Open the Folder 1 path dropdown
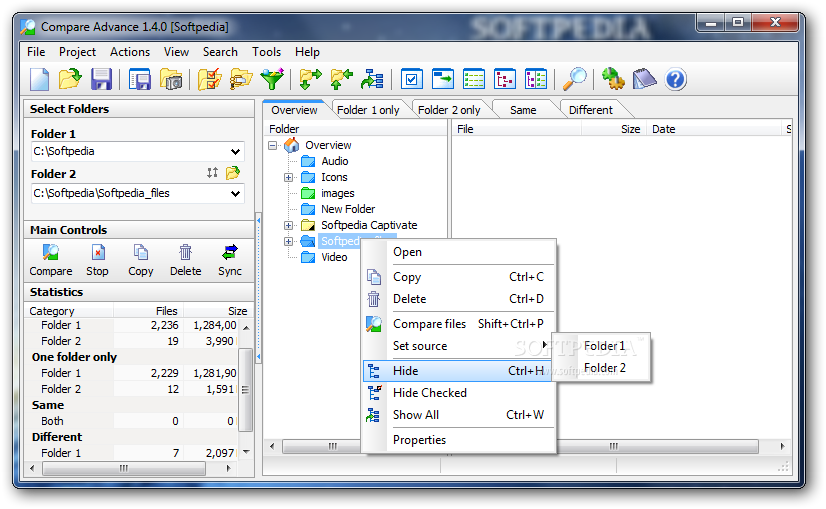This screenshot has height=509, width=826. (x=235, y=152)
